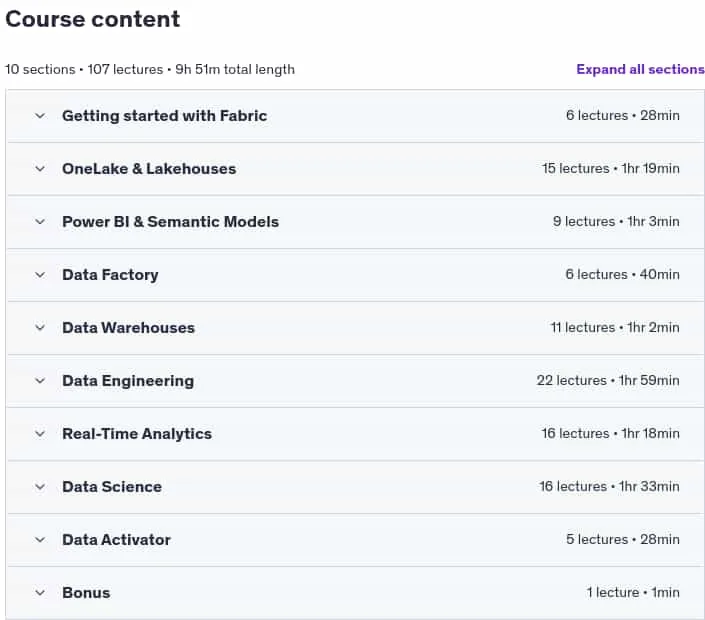Click the Bonus 1 lecture duration text
705x620 pixels.
click(633, 593)
